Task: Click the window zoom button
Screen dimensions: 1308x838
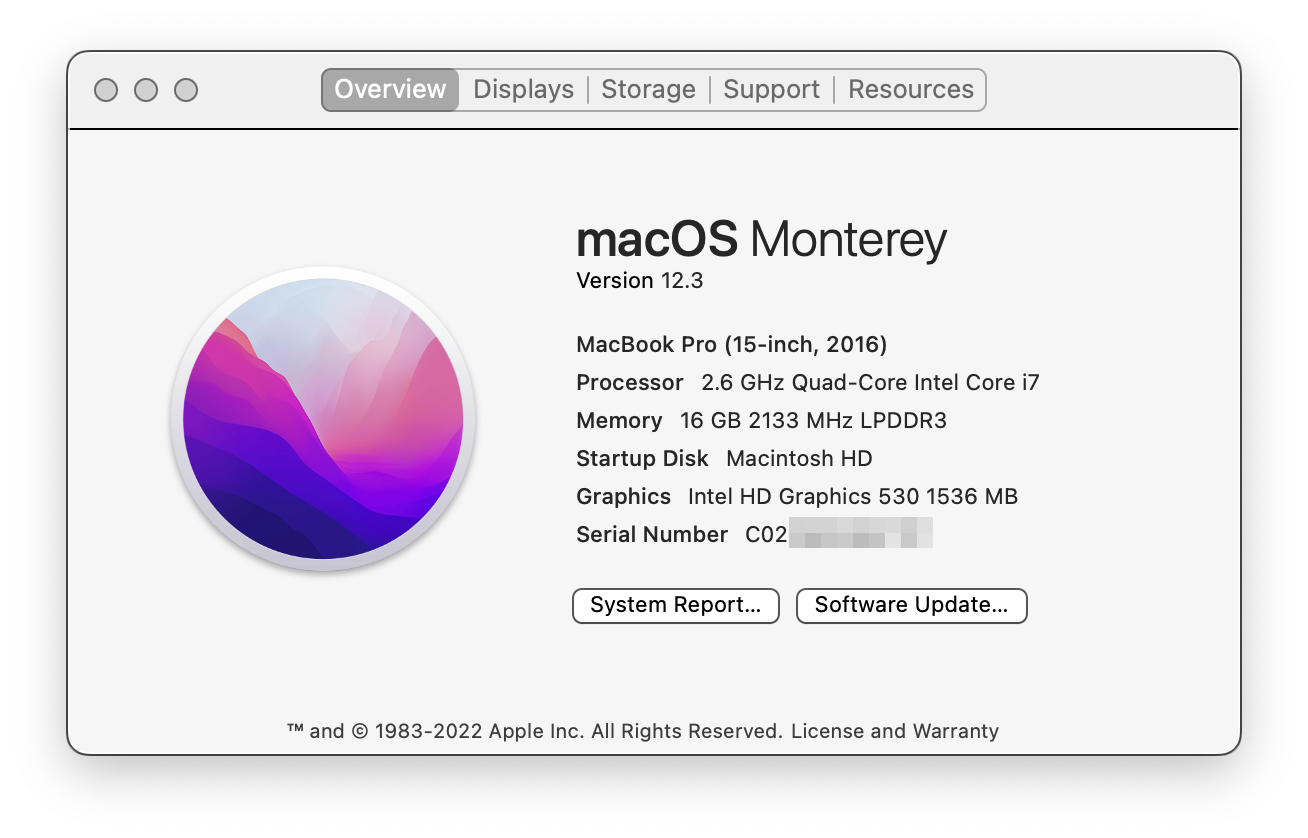Action: (186, 90)
